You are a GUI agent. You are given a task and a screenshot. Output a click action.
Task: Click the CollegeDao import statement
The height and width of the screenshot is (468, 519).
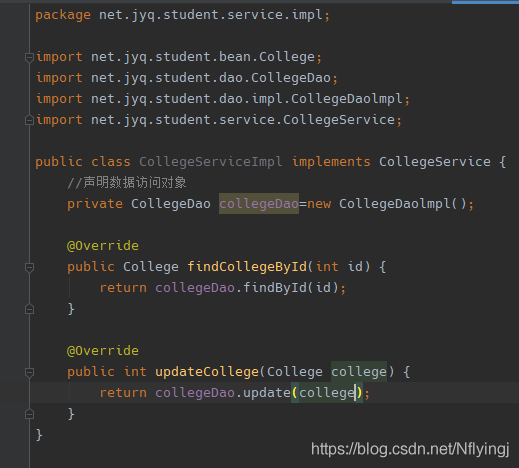coord(187,78)
